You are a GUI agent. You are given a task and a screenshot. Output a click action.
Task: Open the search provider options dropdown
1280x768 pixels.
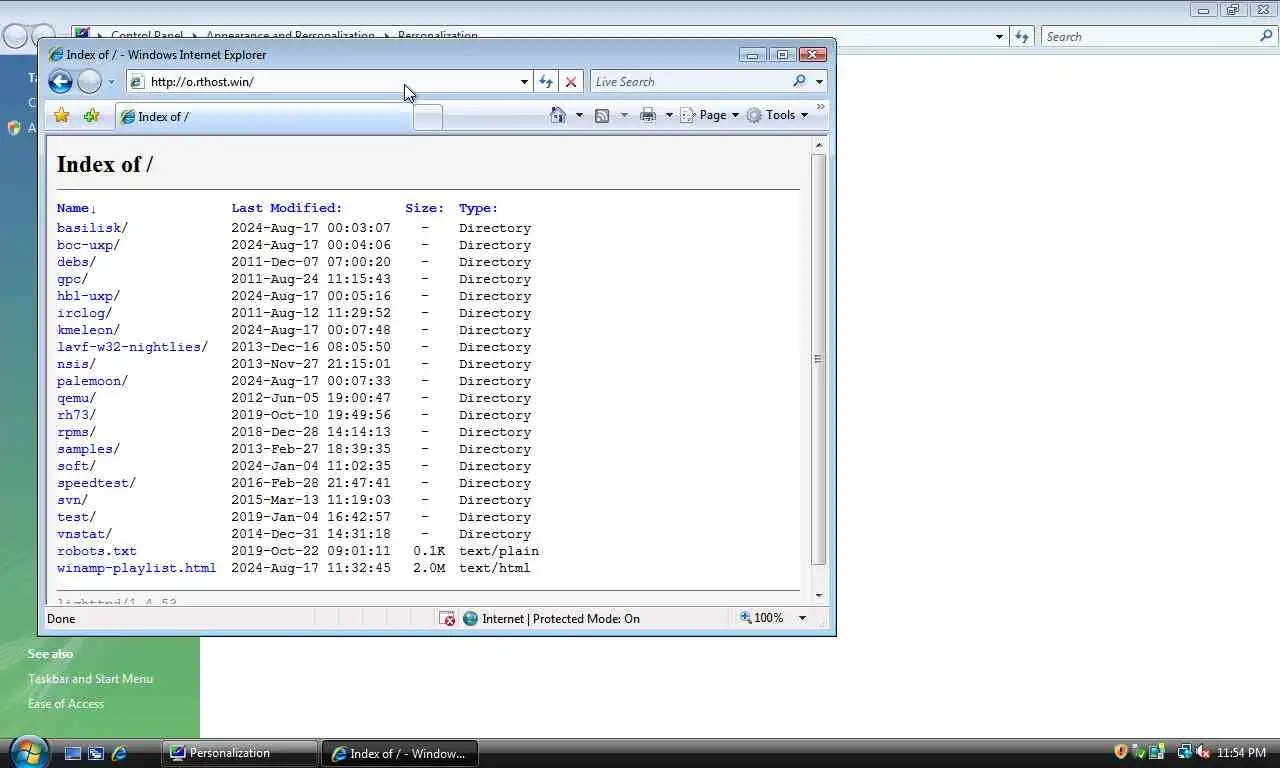point(819,82)
